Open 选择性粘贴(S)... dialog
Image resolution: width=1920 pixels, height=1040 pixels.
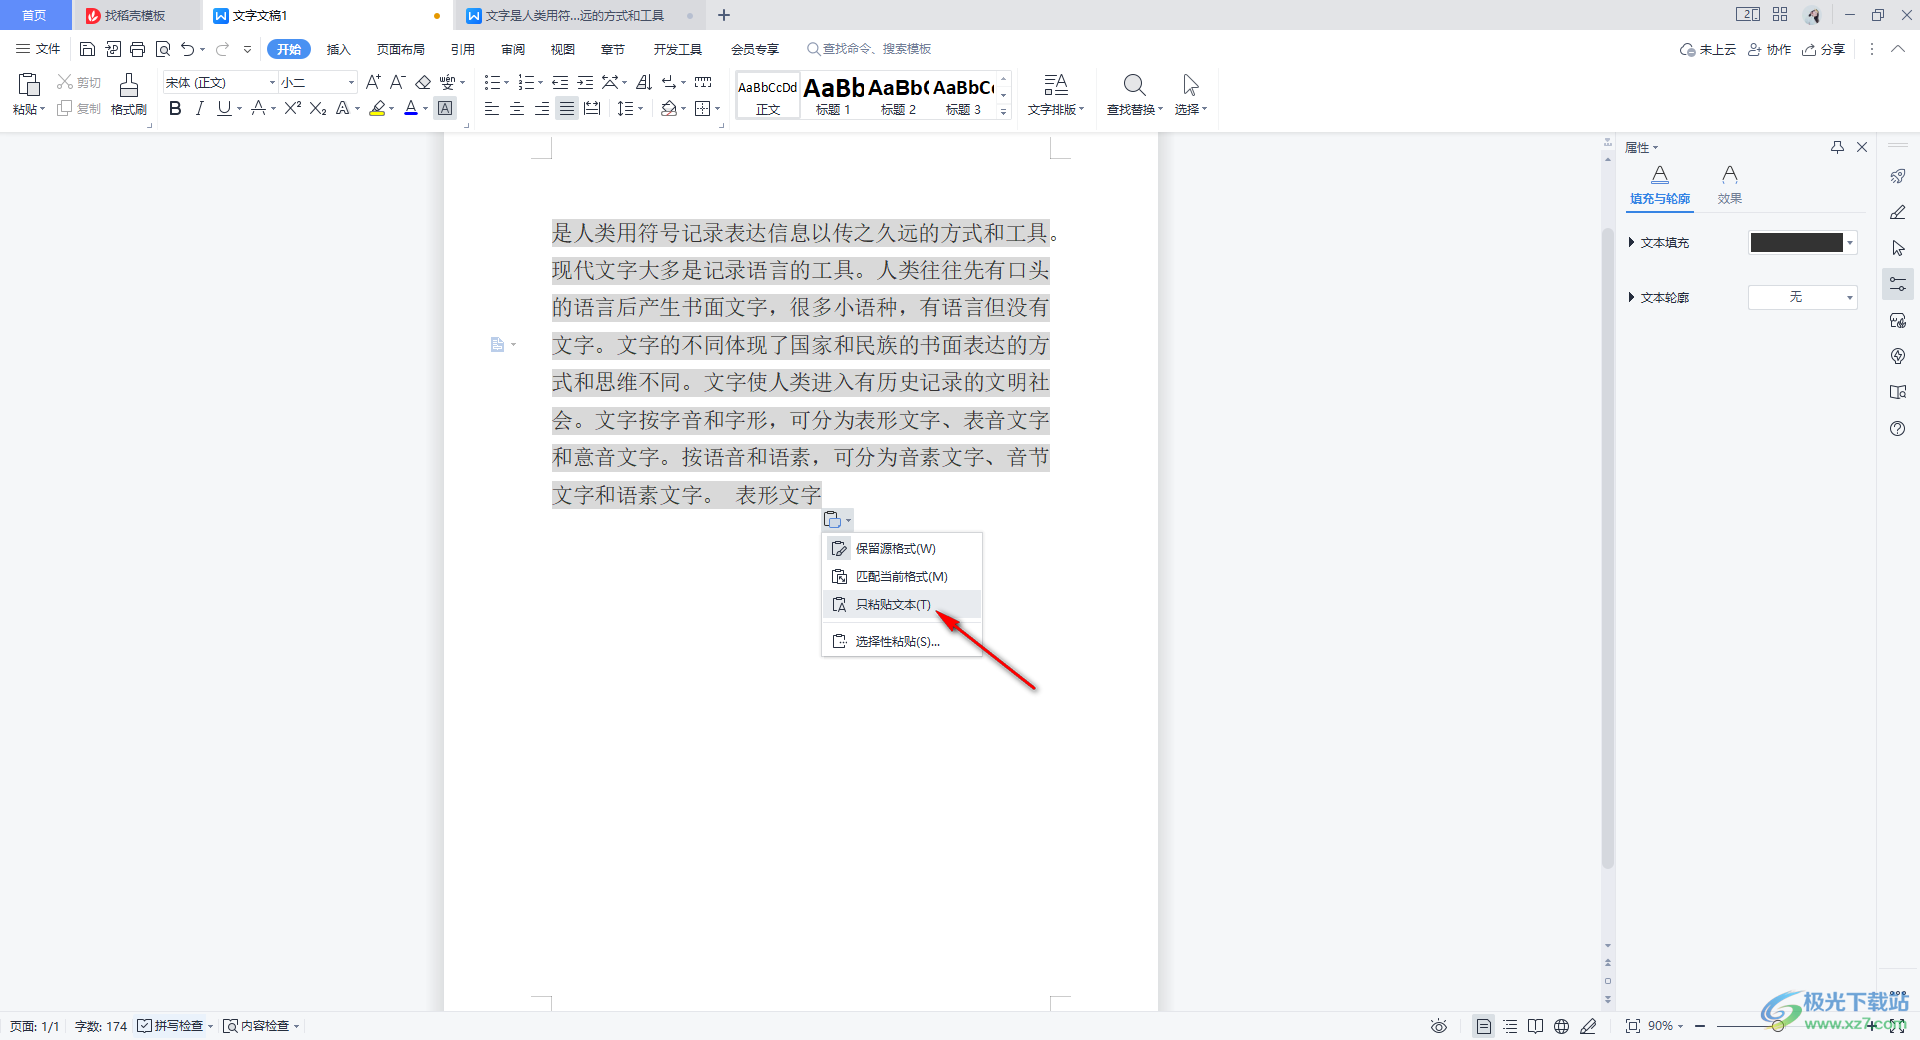tap(901, 641)
